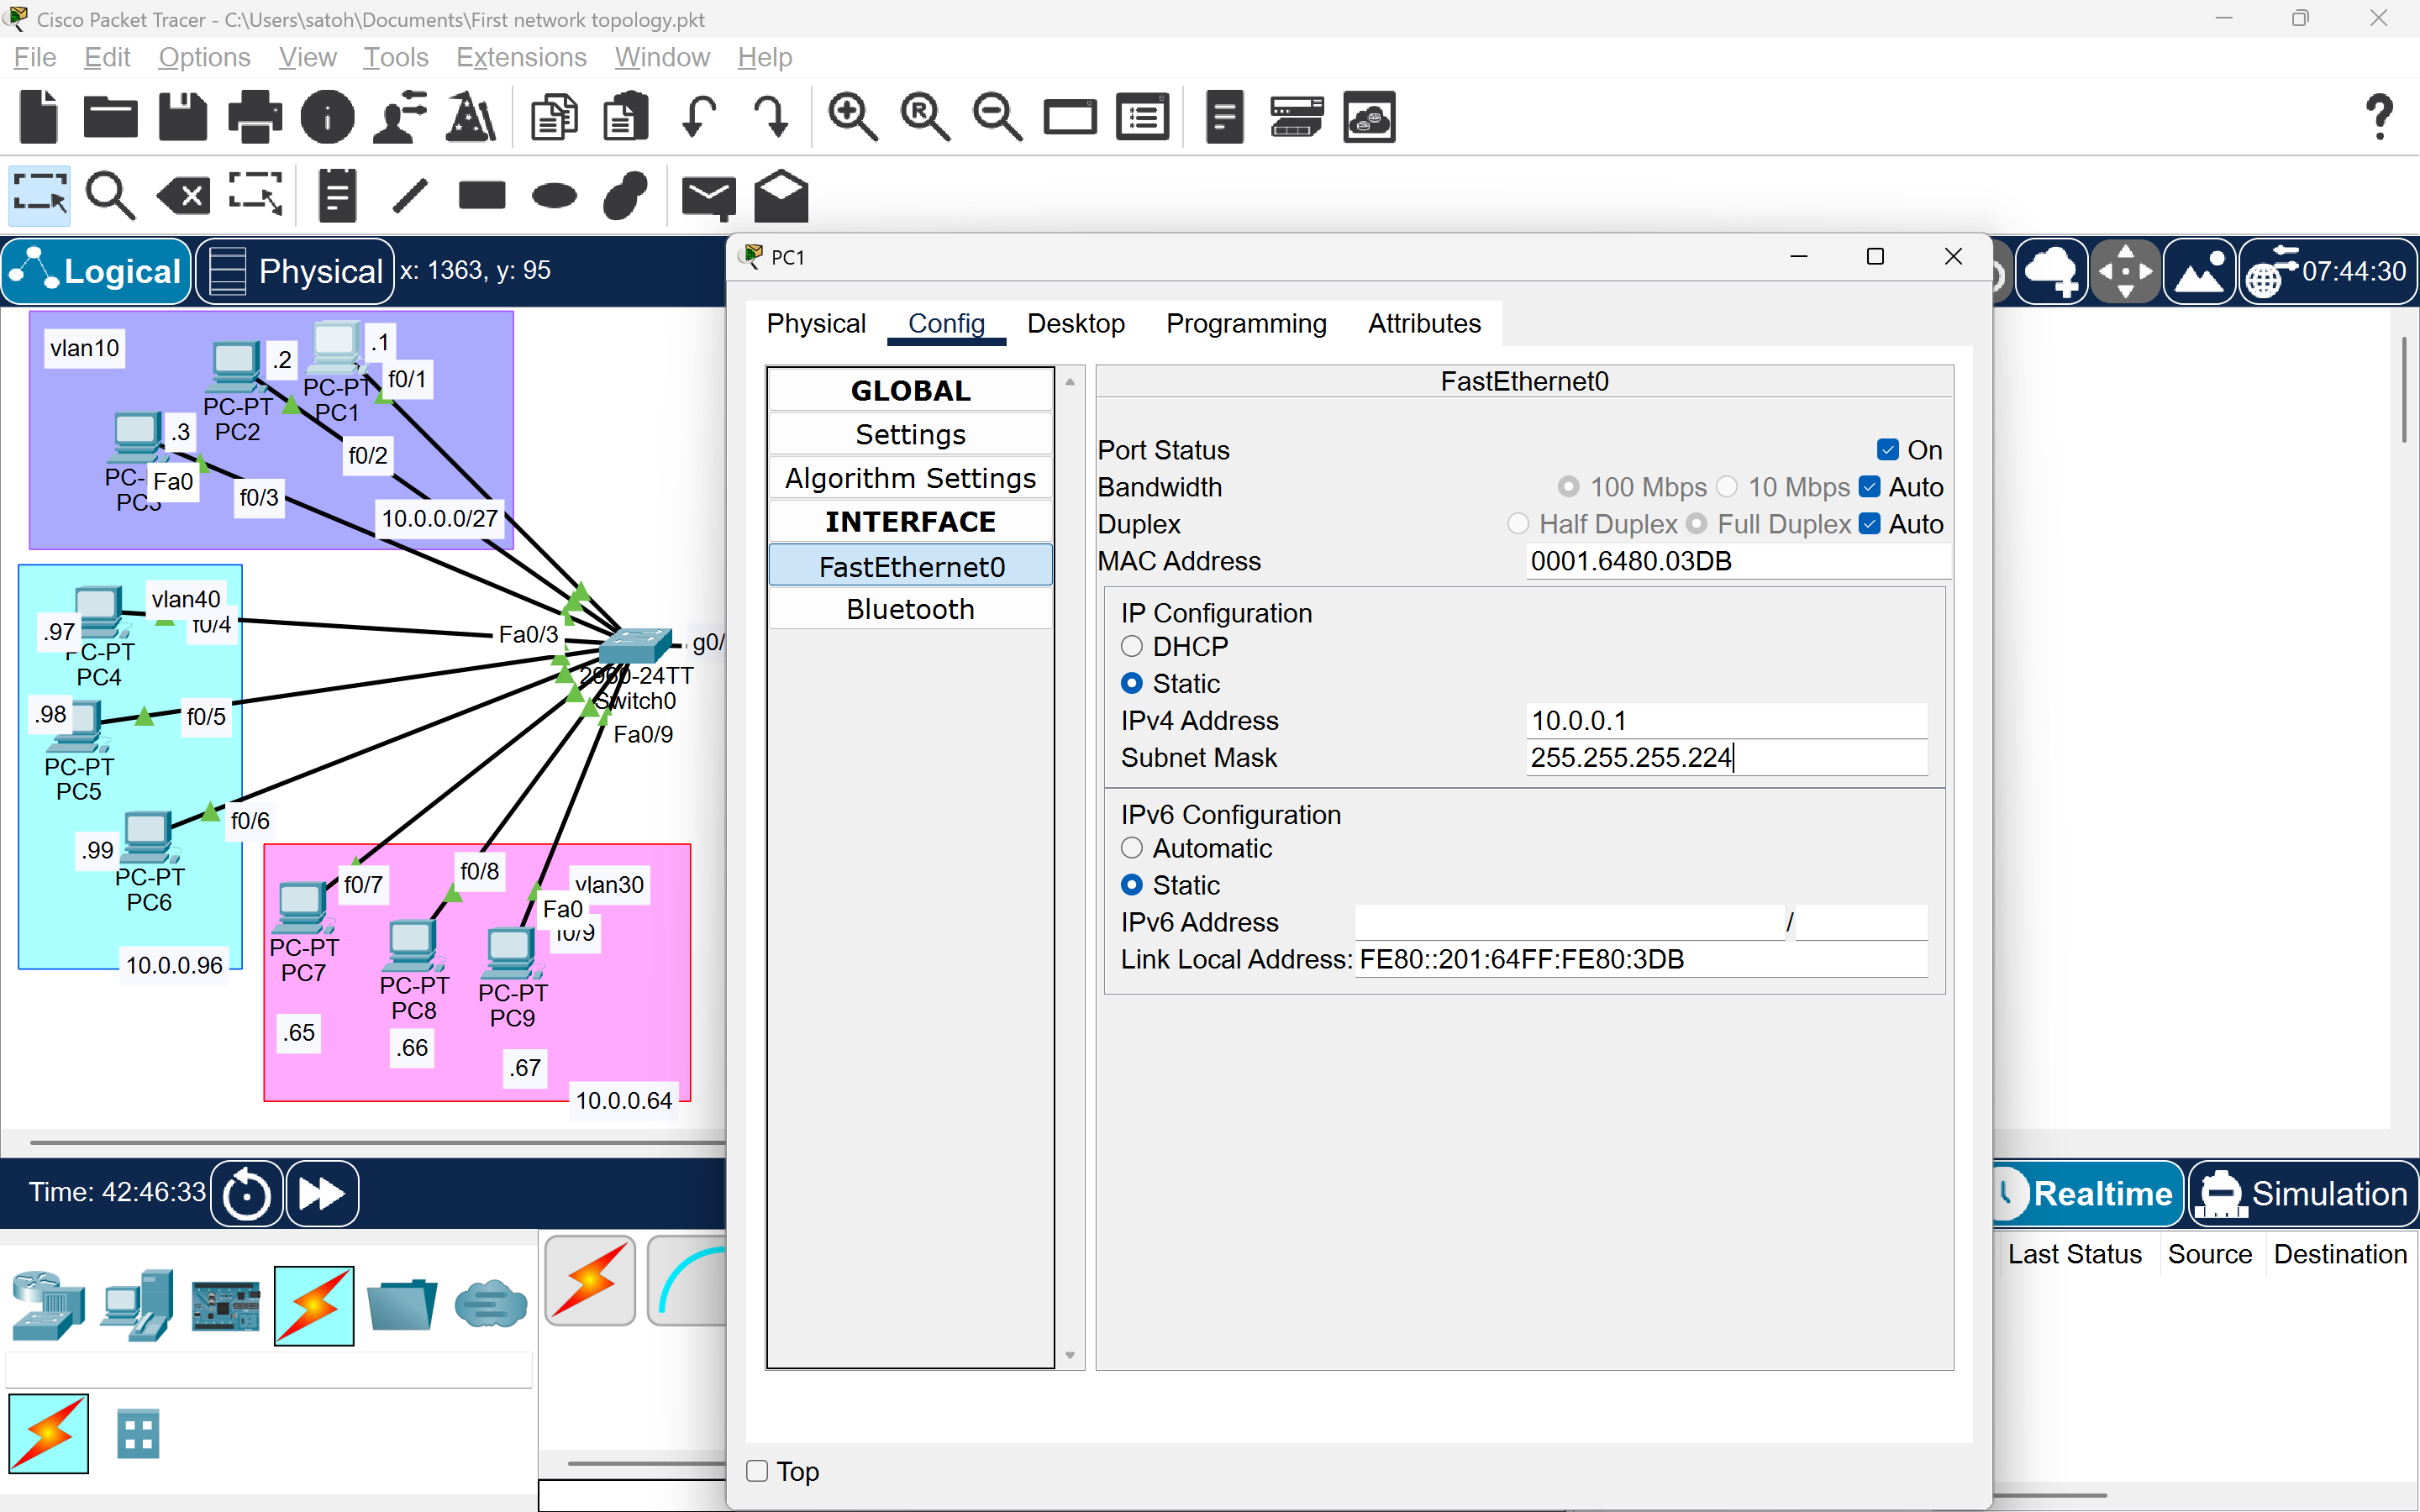Screen dimensions: 2420x1512
Task: Select the Inspect magnifier tool
Action: pos(111,195)
